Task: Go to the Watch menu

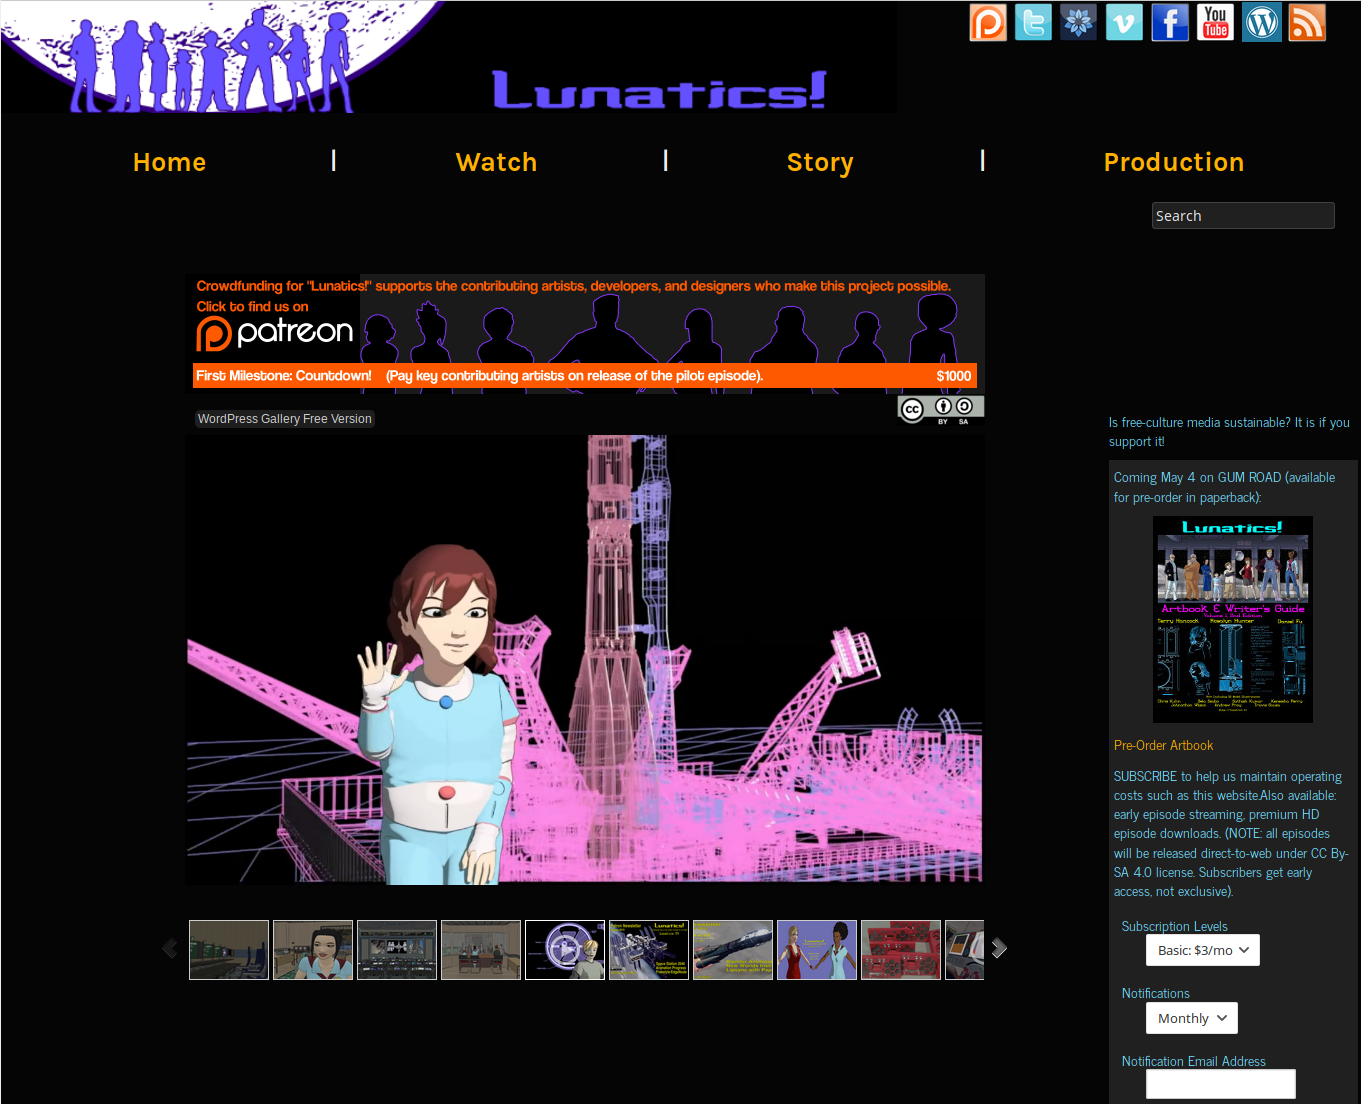Action: coord(496,162)
